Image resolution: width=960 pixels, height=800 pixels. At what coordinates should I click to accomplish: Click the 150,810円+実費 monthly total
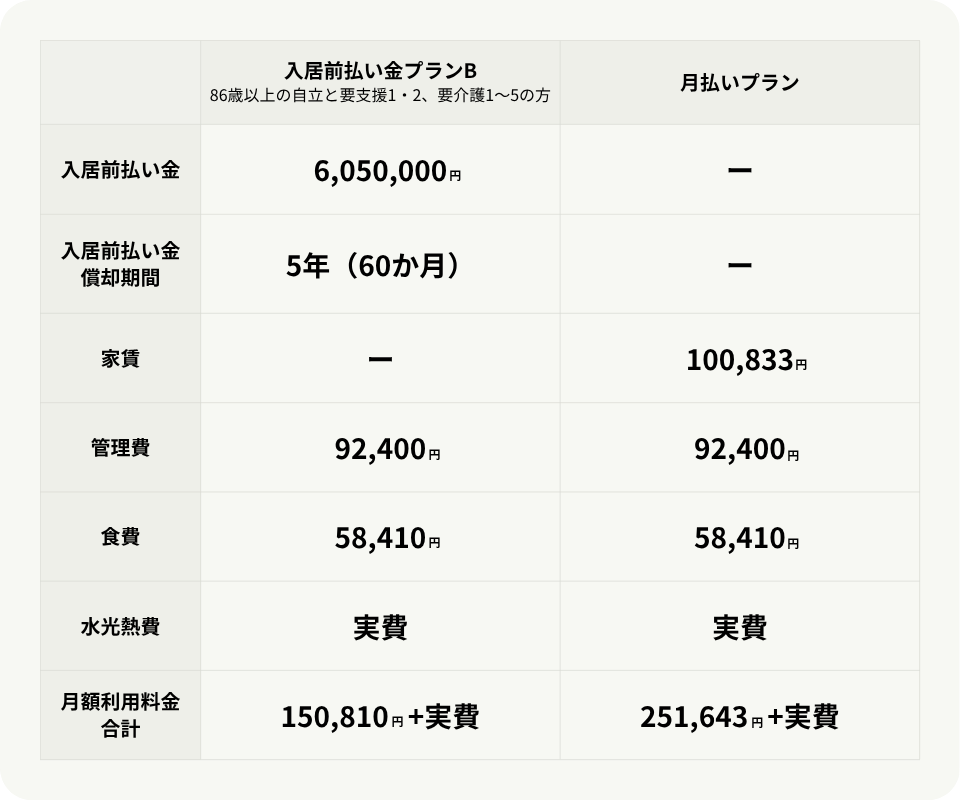click(x=380, y=717)
